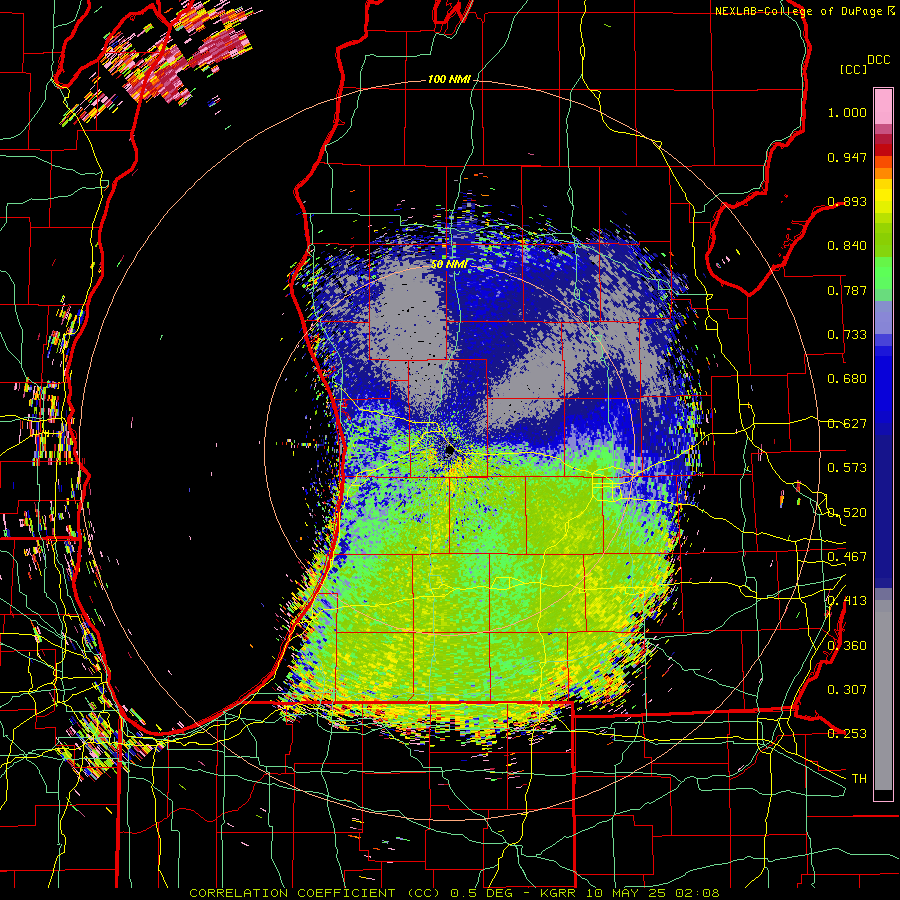The image size is (900, 900).
Task: Click the 0.840 legend value
Action: (x=847, y=246)
